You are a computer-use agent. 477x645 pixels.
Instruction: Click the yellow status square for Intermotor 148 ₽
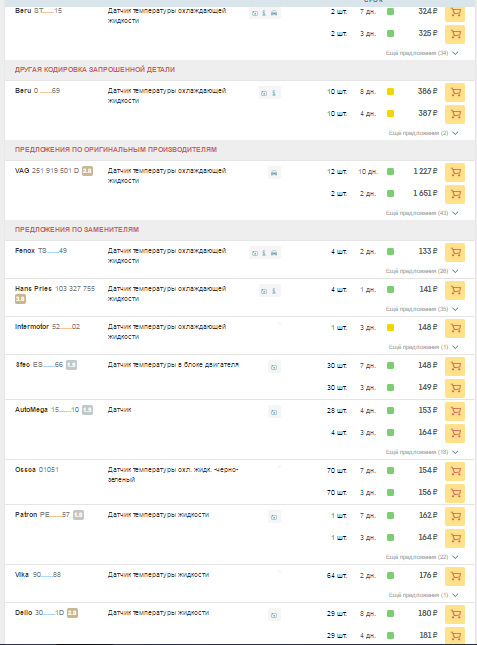tap(391, 328)
